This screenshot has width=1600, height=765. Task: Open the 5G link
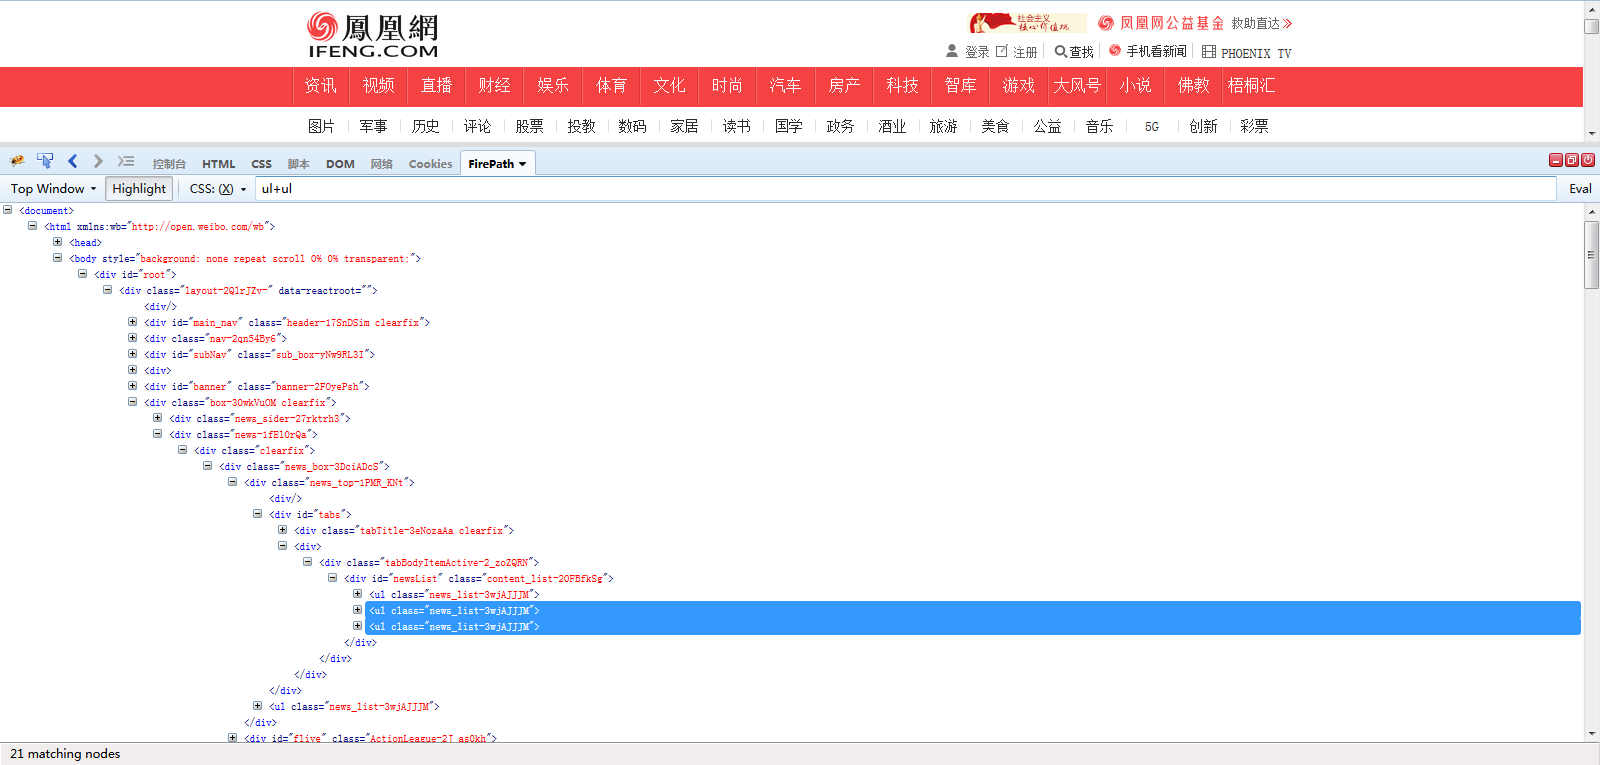click(1152, 127)
